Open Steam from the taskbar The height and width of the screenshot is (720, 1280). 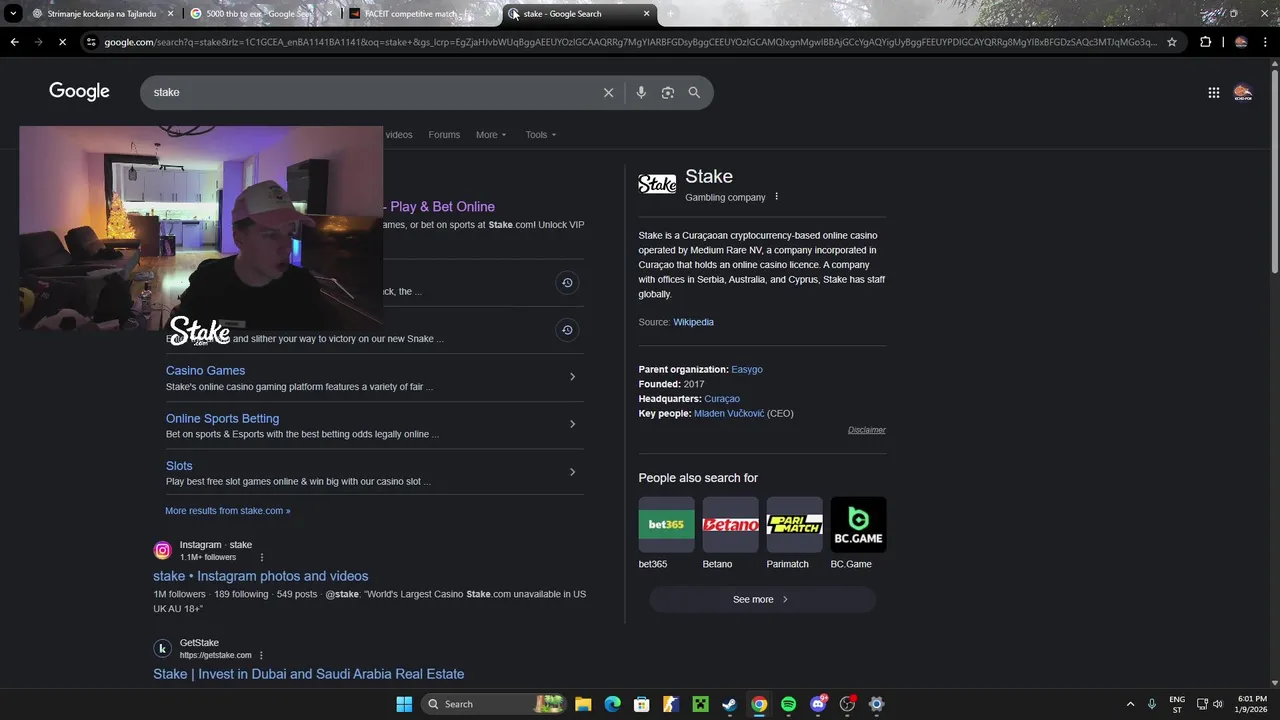(x=730, y=704)
